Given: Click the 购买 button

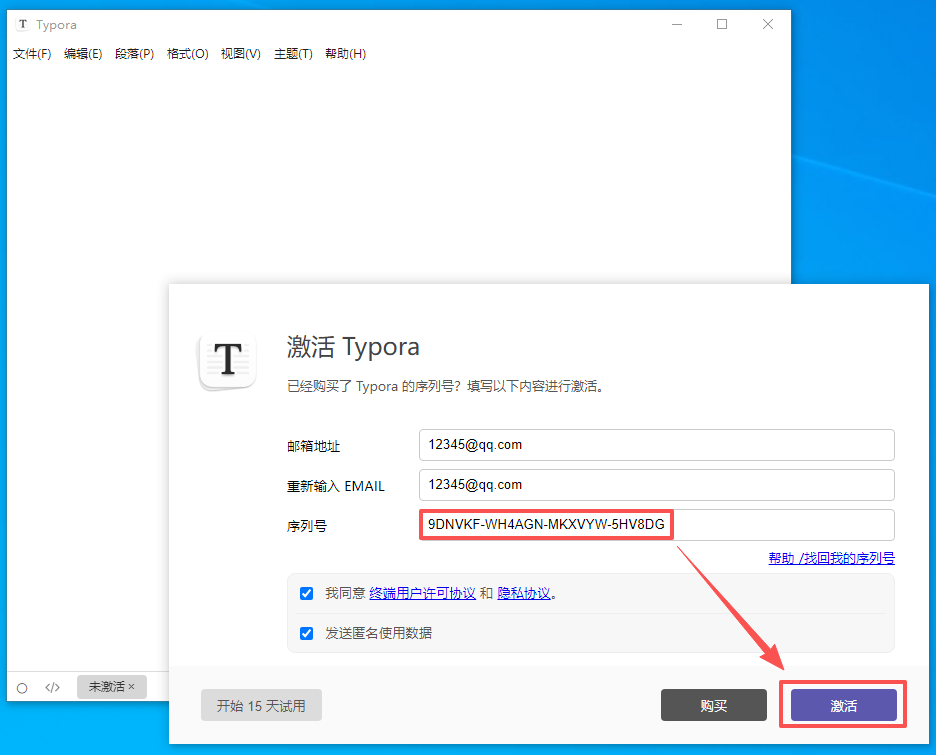Looking at the screenshot, I should pyautogui.click(x=714, y=705).
